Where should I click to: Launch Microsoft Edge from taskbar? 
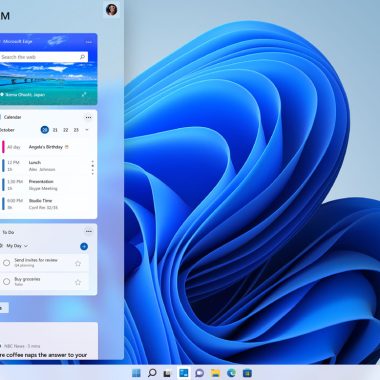coord(231,373)
